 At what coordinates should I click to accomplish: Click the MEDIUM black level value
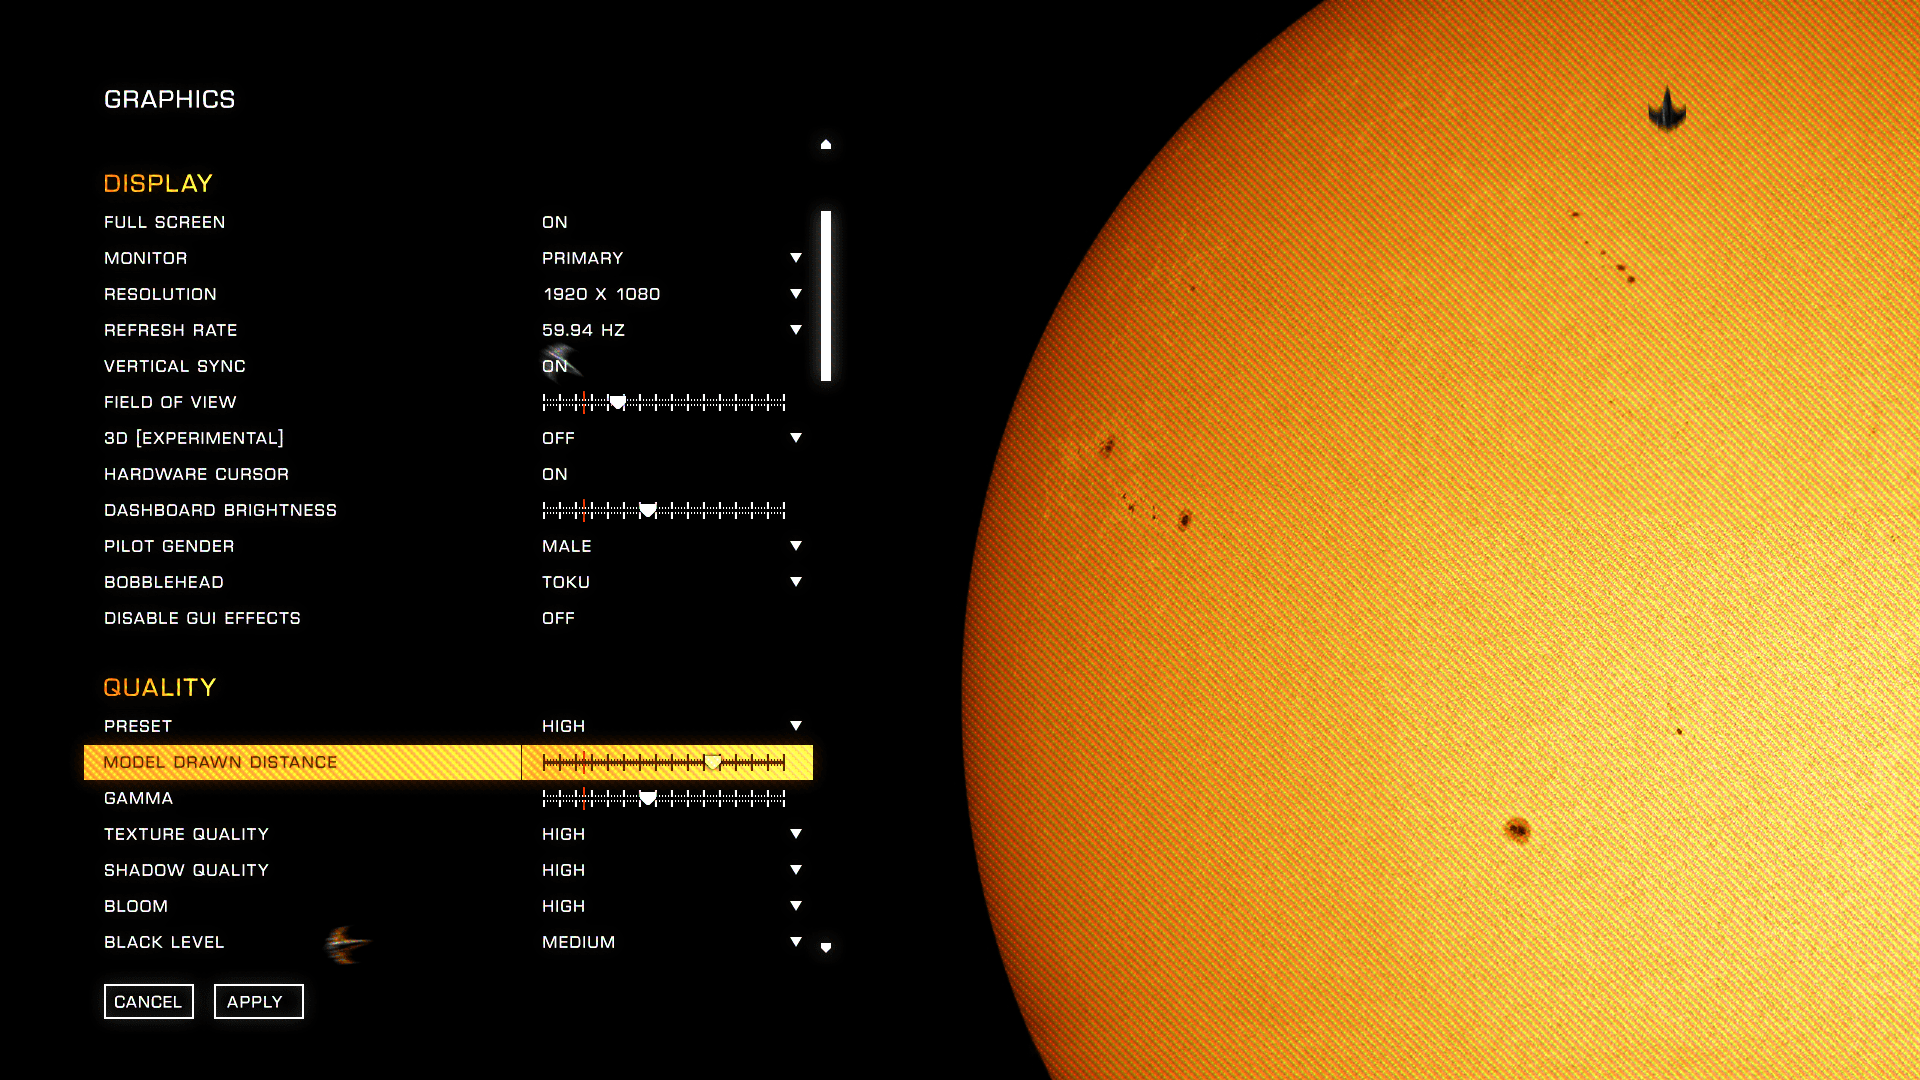579,942
